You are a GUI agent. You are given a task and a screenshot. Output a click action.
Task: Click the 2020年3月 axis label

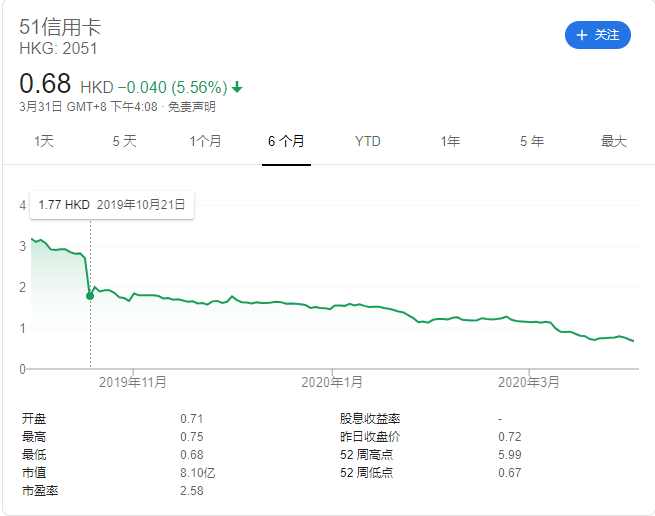[x=528, y=382]
